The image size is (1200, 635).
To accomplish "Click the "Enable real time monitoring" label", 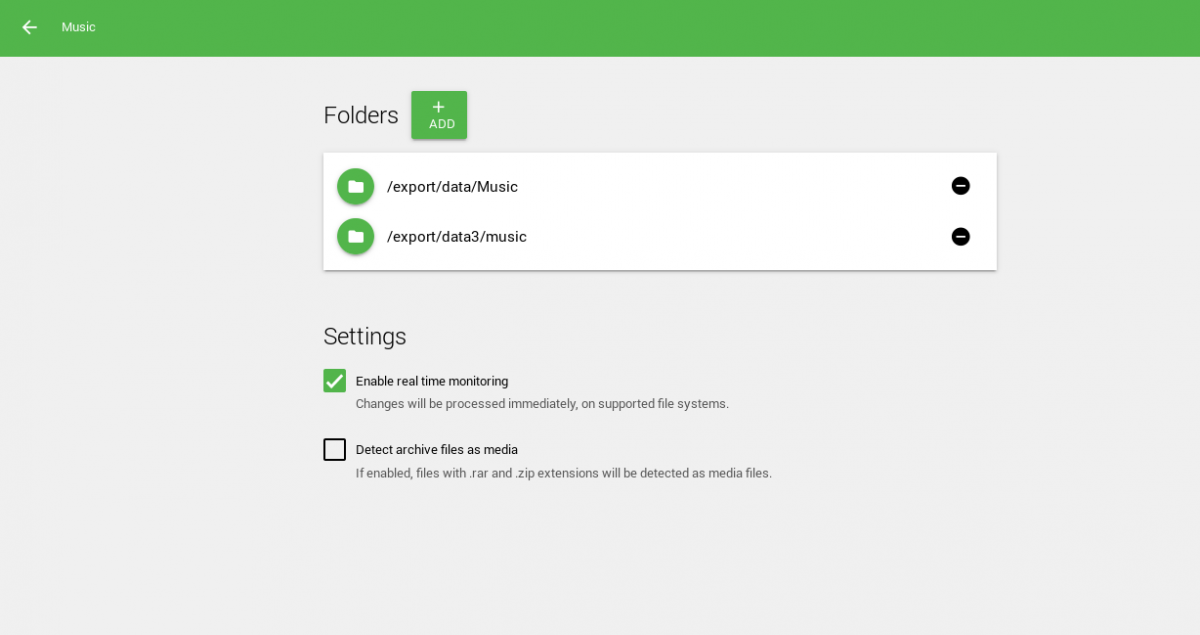I will (x=432, y=381).
